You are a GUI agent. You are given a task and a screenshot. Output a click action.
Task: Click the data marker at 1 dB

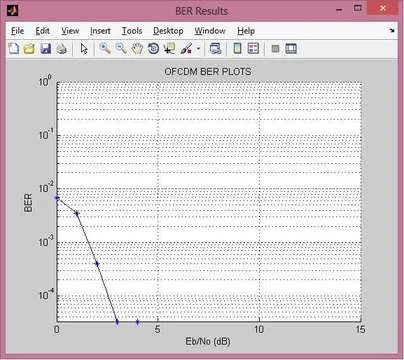pyautogui.click(x=77, y=213)
